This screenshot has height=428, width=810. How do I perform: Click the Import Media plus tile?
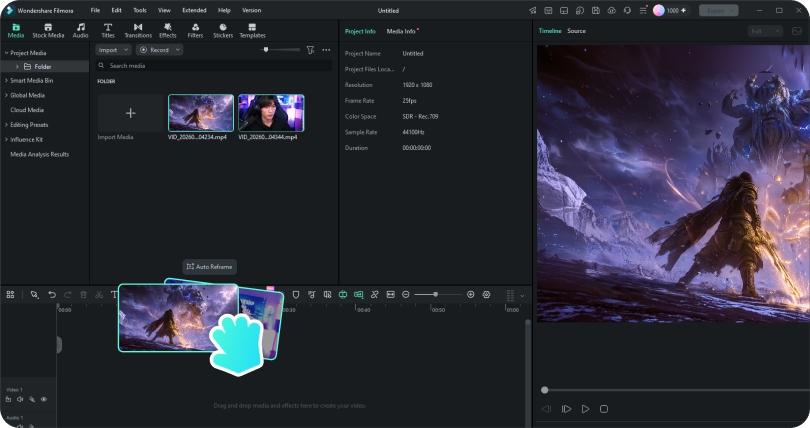click(131, 113)
